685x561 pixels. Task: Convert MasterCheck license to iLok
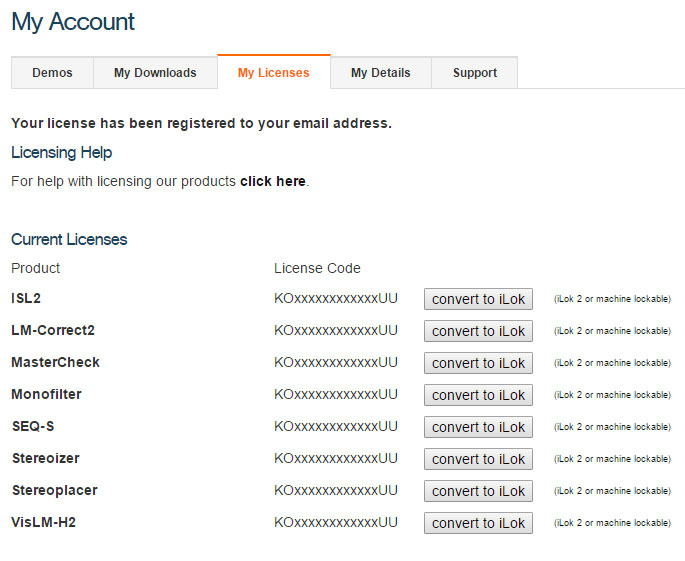pyautogui.click(x=478, y=363)
